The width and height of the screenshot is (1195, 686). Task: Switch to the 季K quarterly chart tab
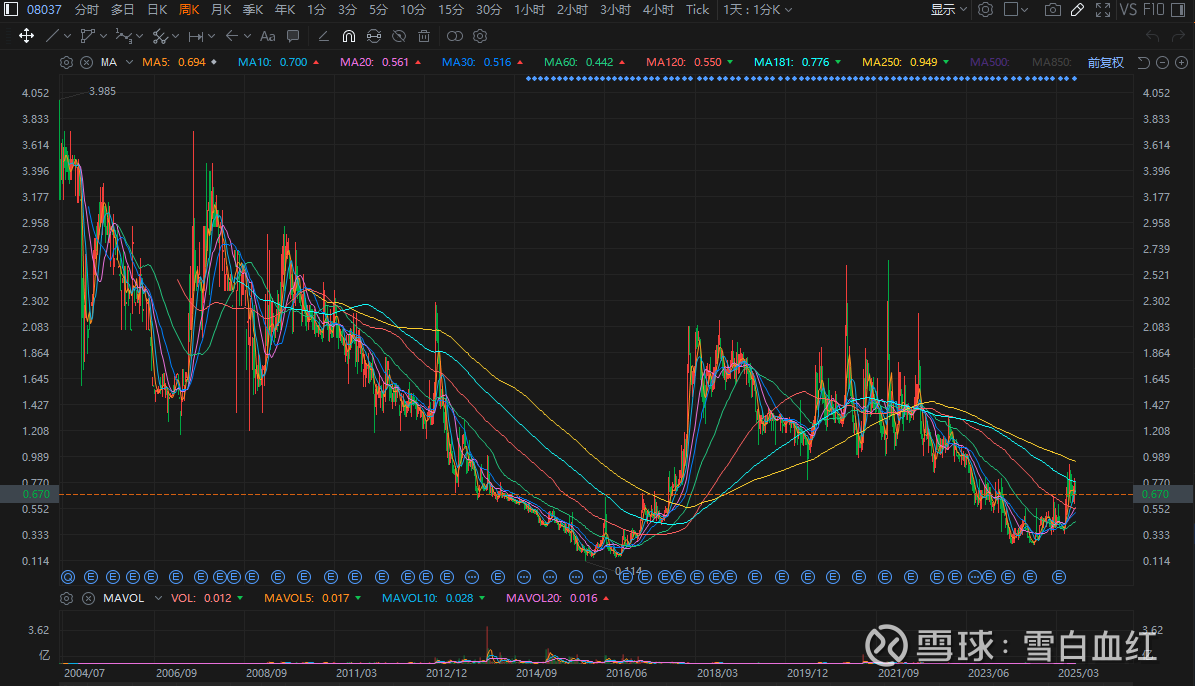pos(253,10)
